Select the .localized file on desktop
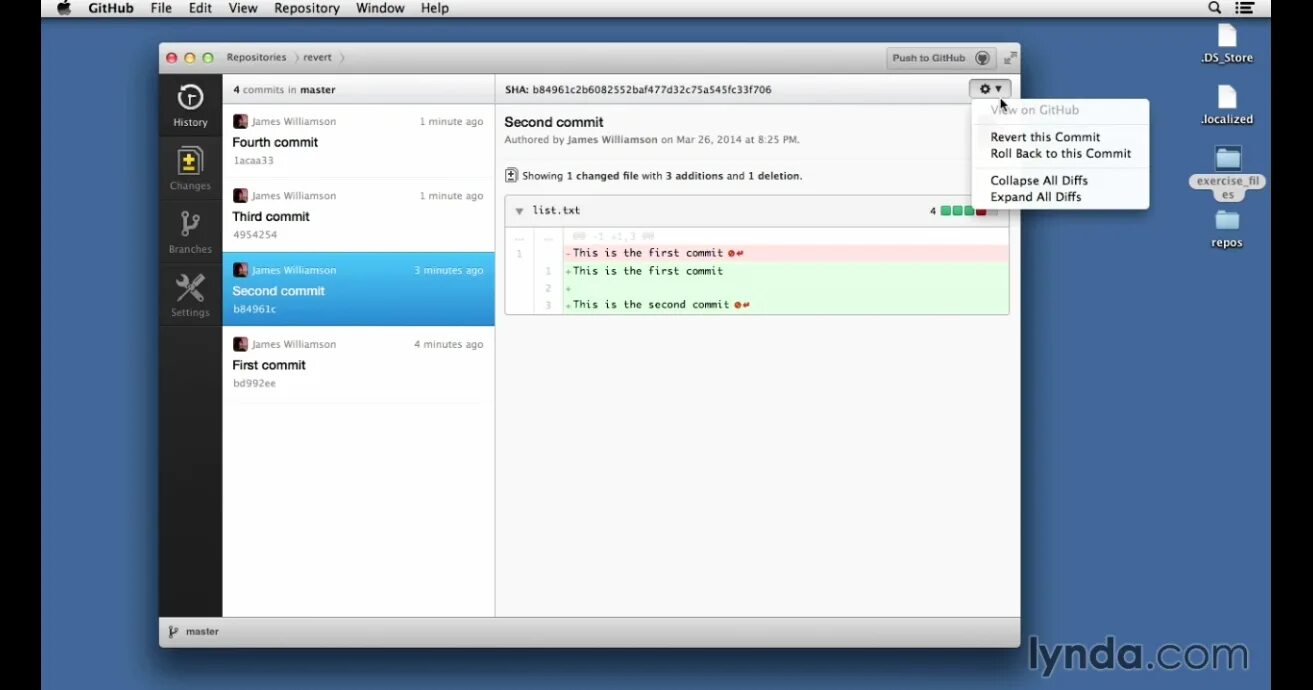The height and width of the screenshot is (690, 1313). tap(1227, 105)
